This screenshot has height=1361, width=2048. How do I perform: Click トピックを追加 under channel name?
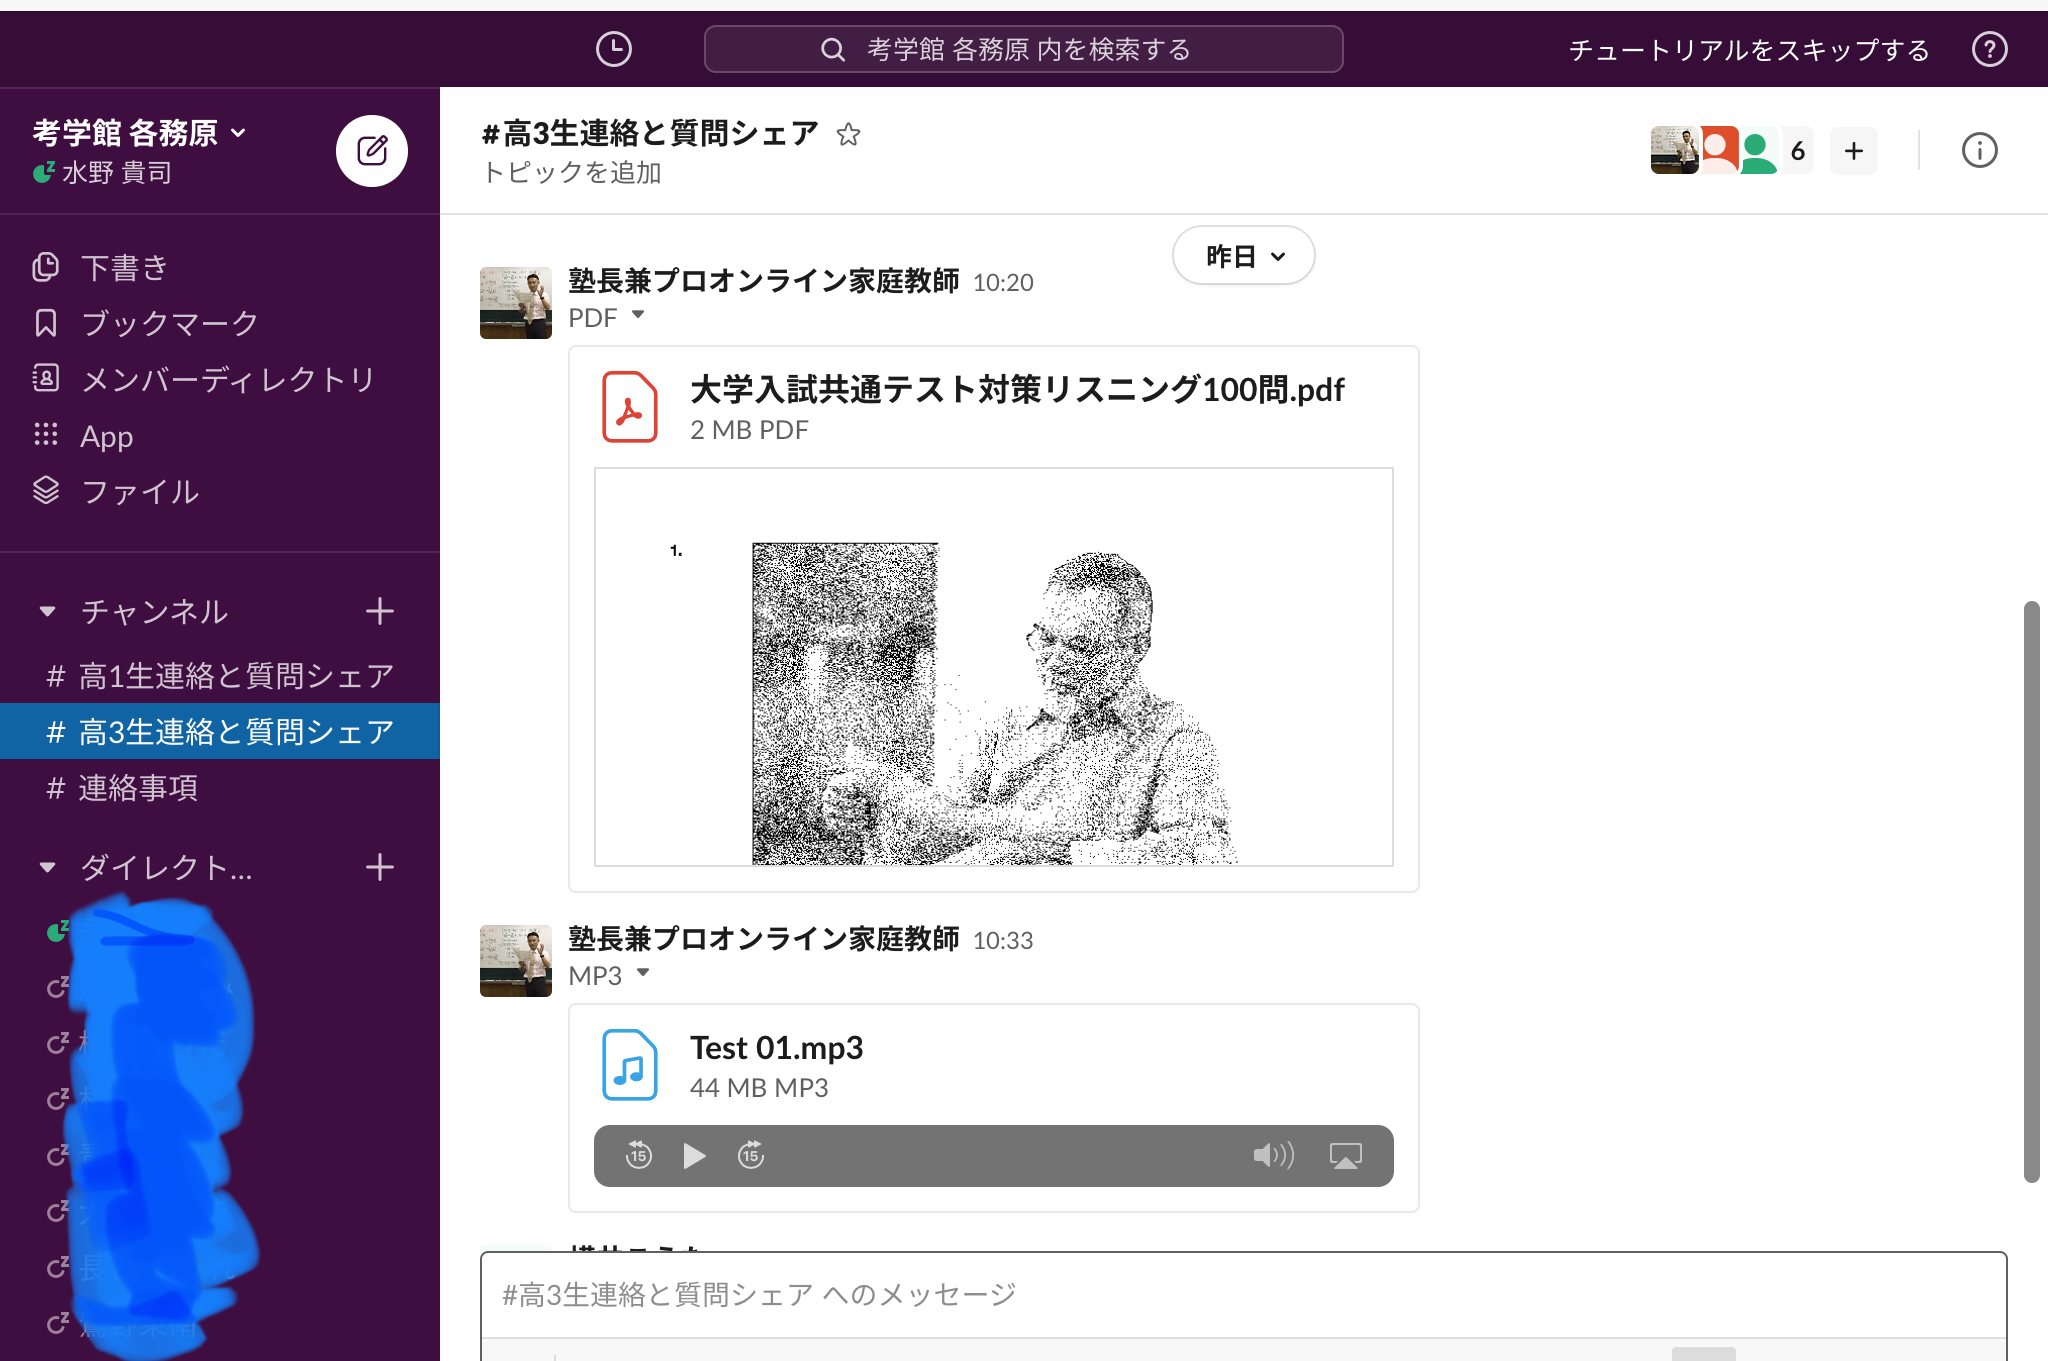tap(572, 173)
